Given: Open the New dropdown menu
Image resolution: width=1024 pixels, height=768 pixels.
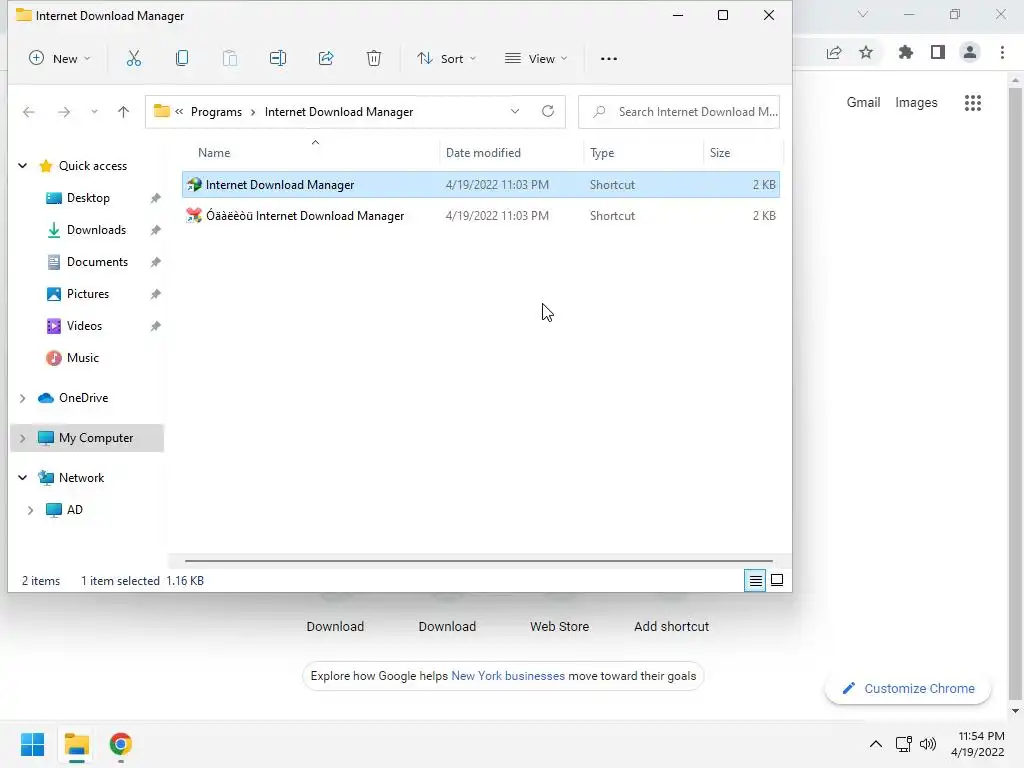Looking at the screenshot, I should coord(59,59).
